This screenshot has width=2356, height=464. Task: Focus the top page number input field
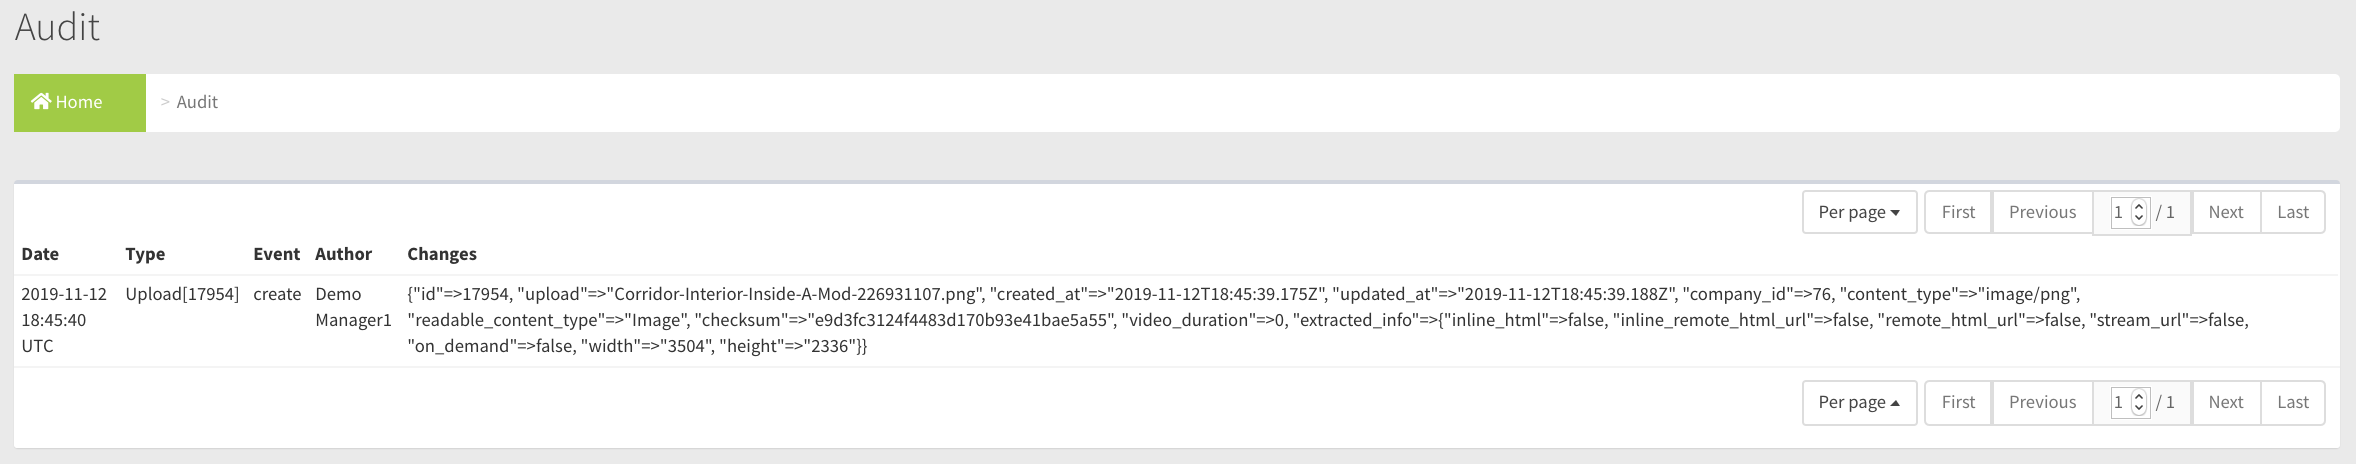coord(2119,212)
